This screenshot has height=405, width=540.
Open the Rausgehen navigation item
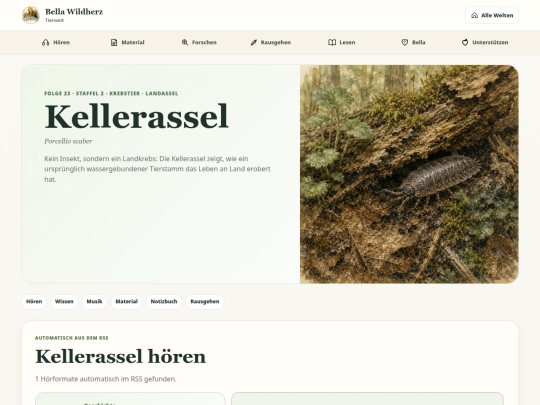(x=271, y=42)
